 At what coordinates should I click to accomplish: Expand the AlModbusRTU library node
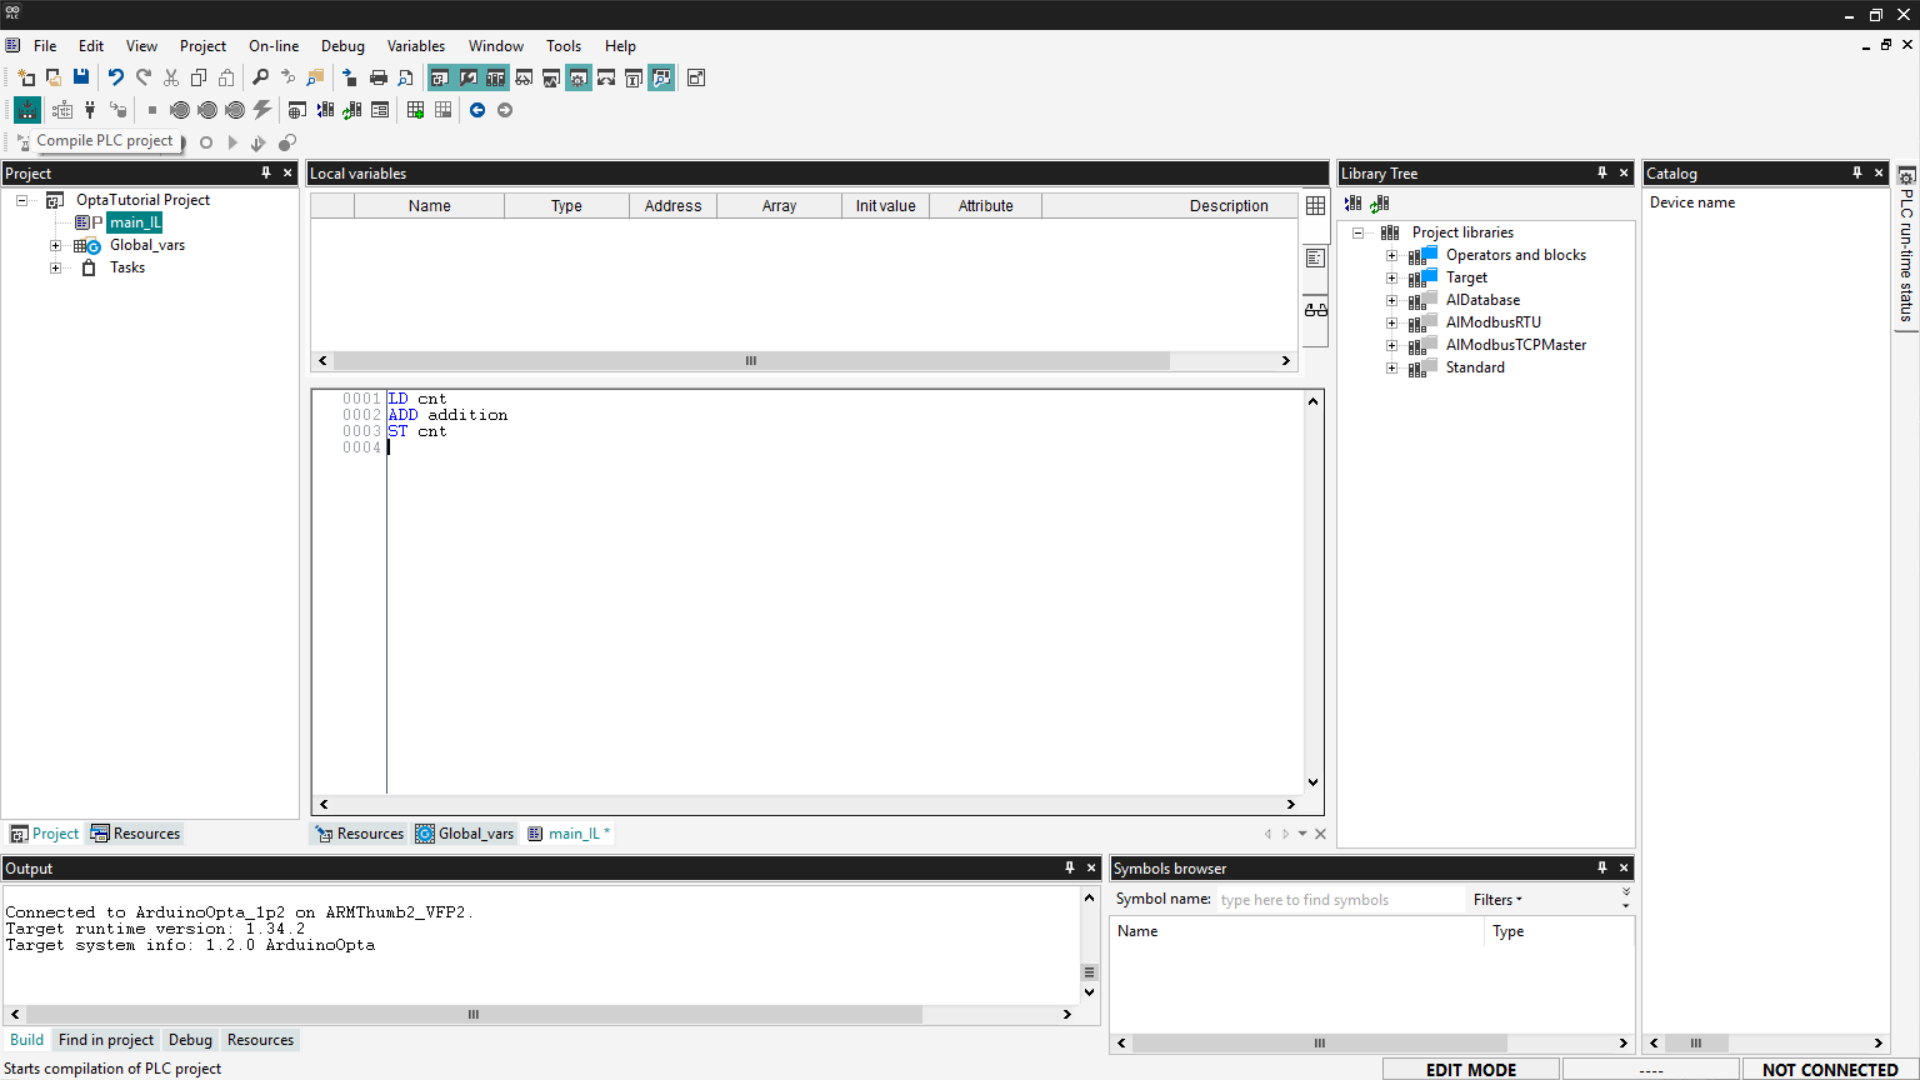coord(1391,323)
